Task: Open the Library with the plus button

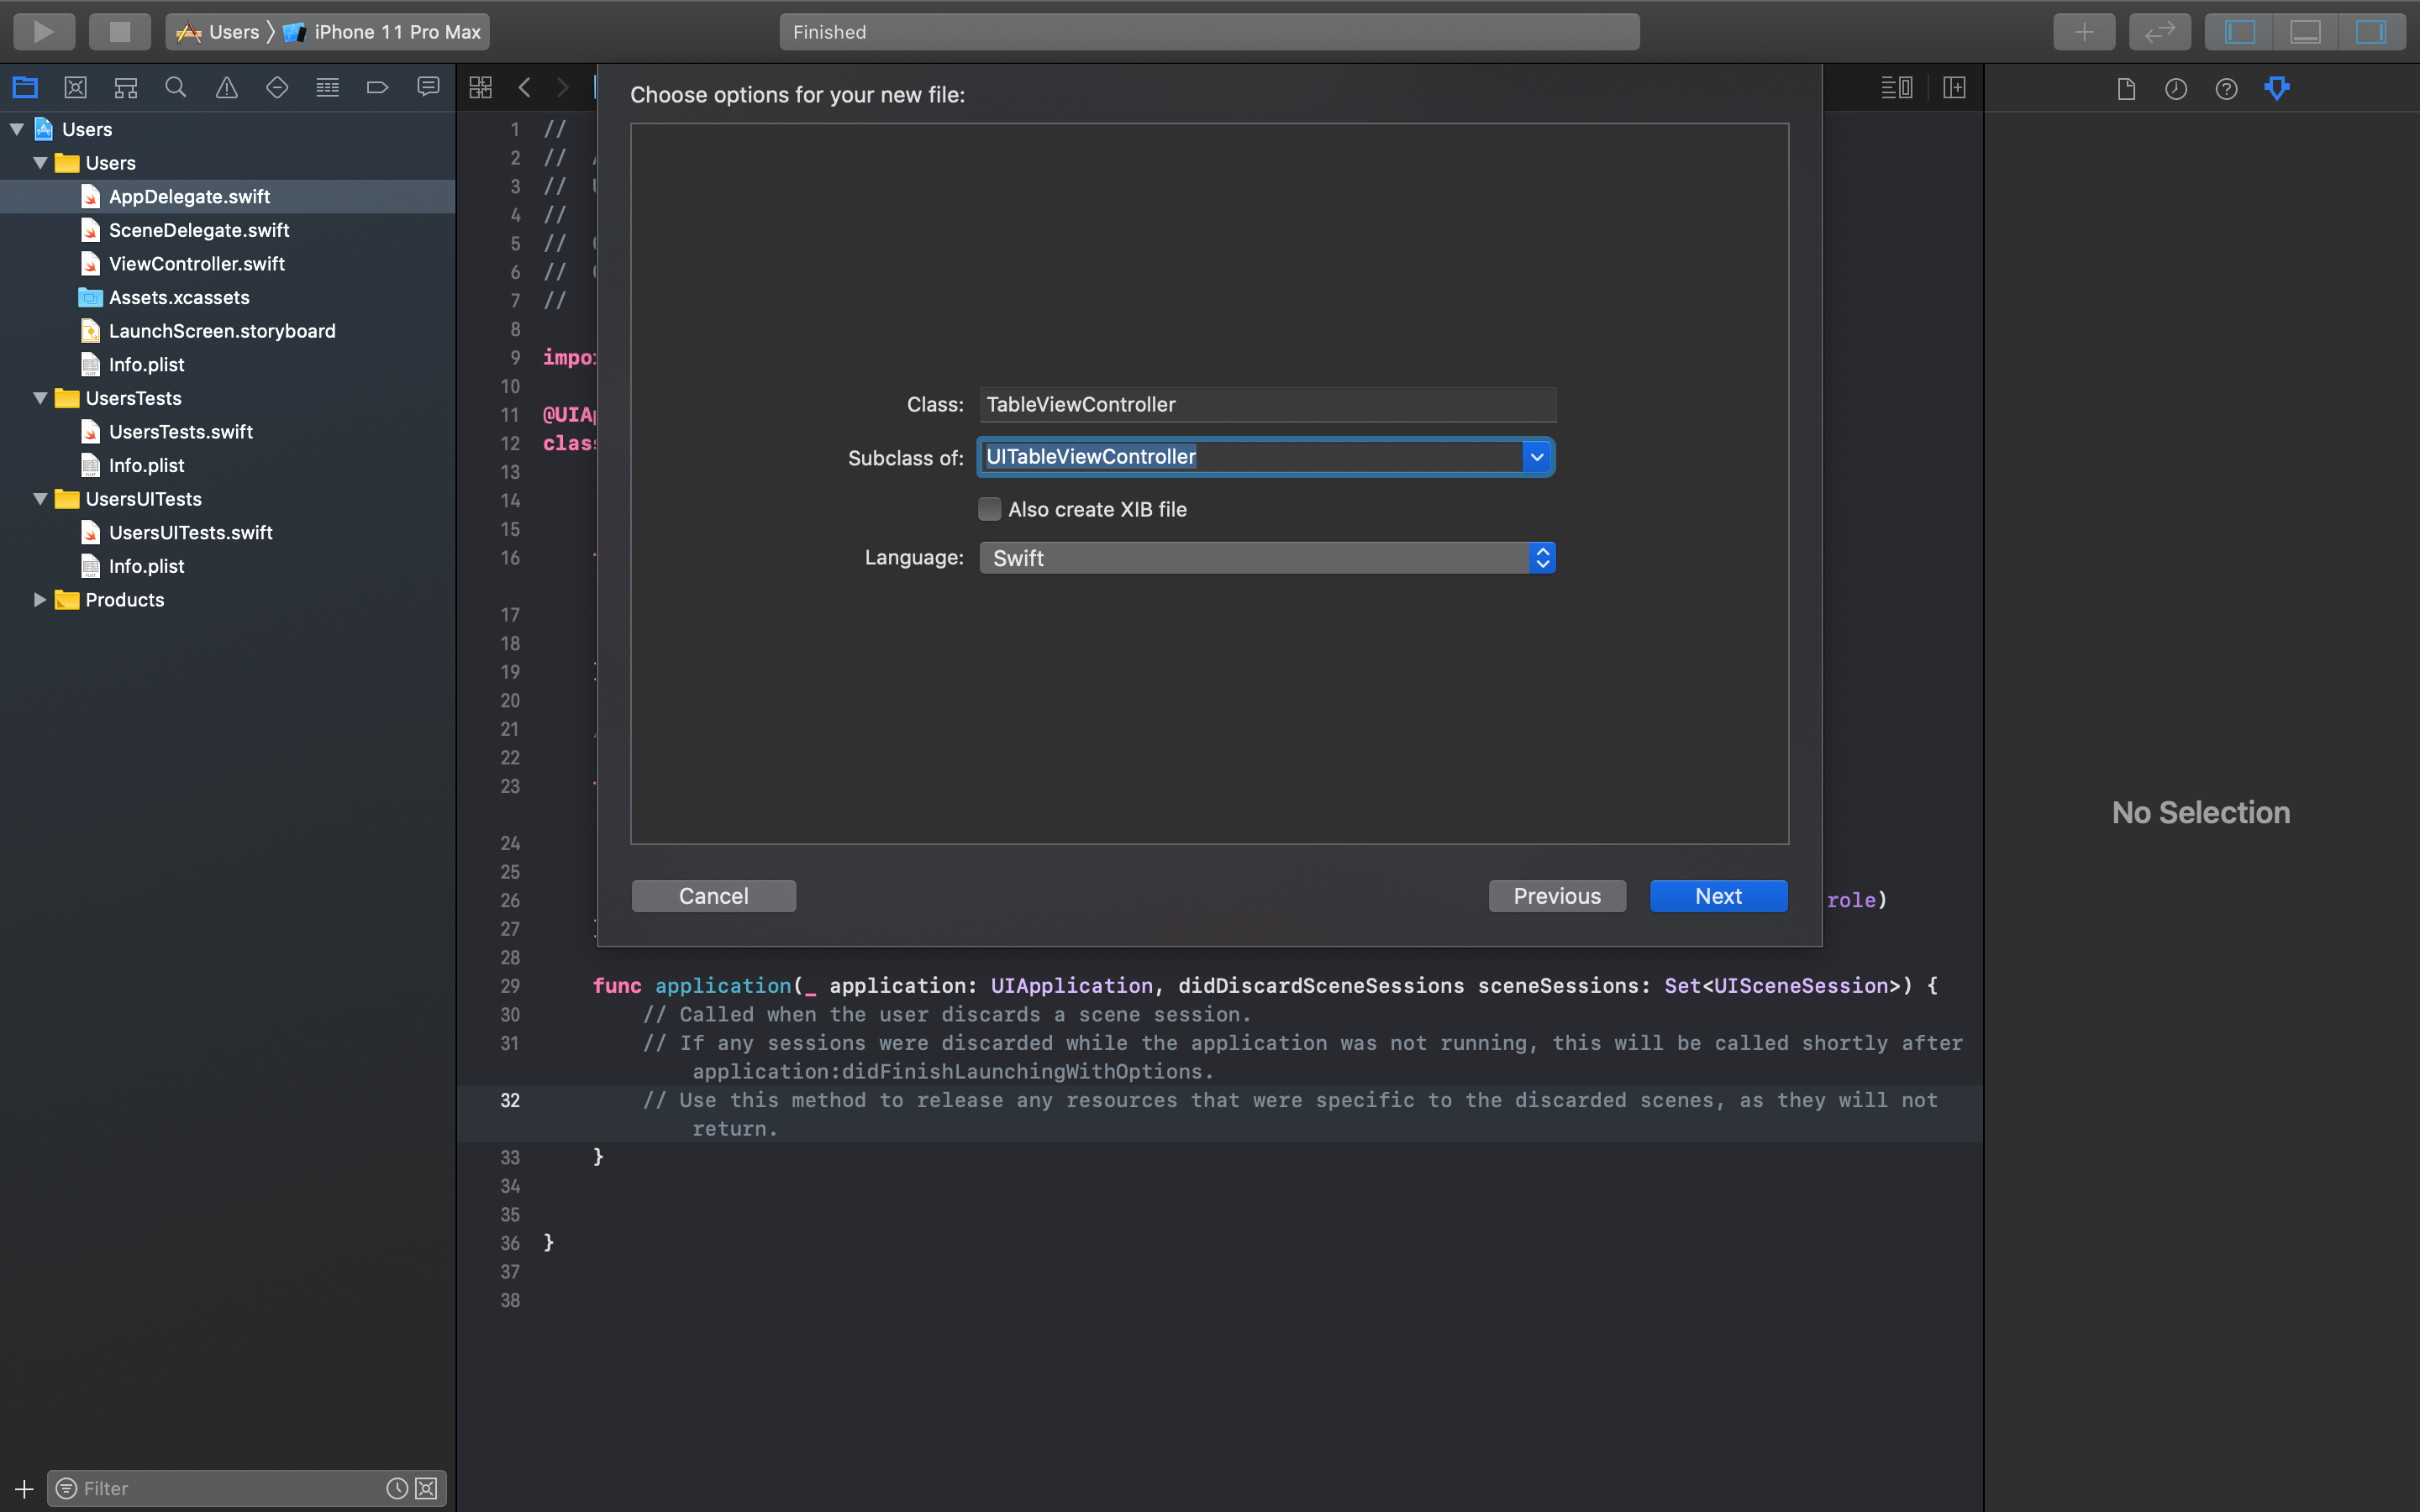Action: click(x=2084, y=32)
